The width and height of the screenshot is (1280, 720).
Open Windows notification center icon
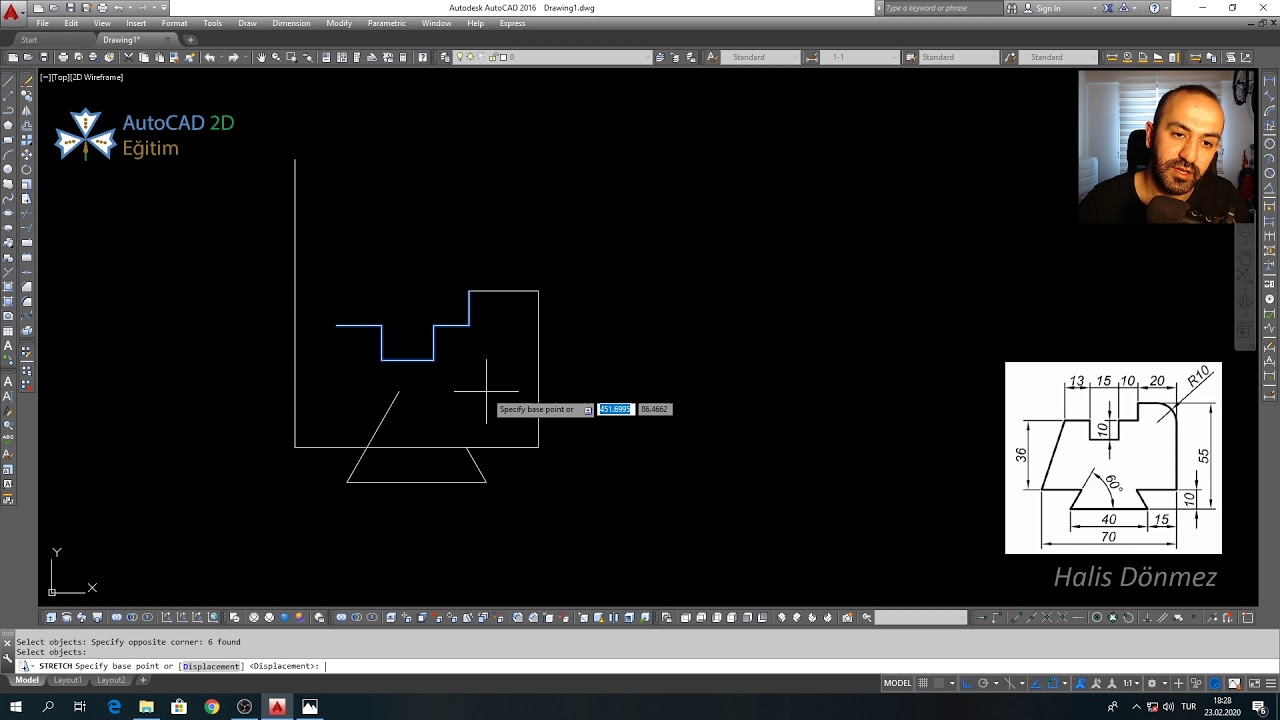tap(1260, 707)
